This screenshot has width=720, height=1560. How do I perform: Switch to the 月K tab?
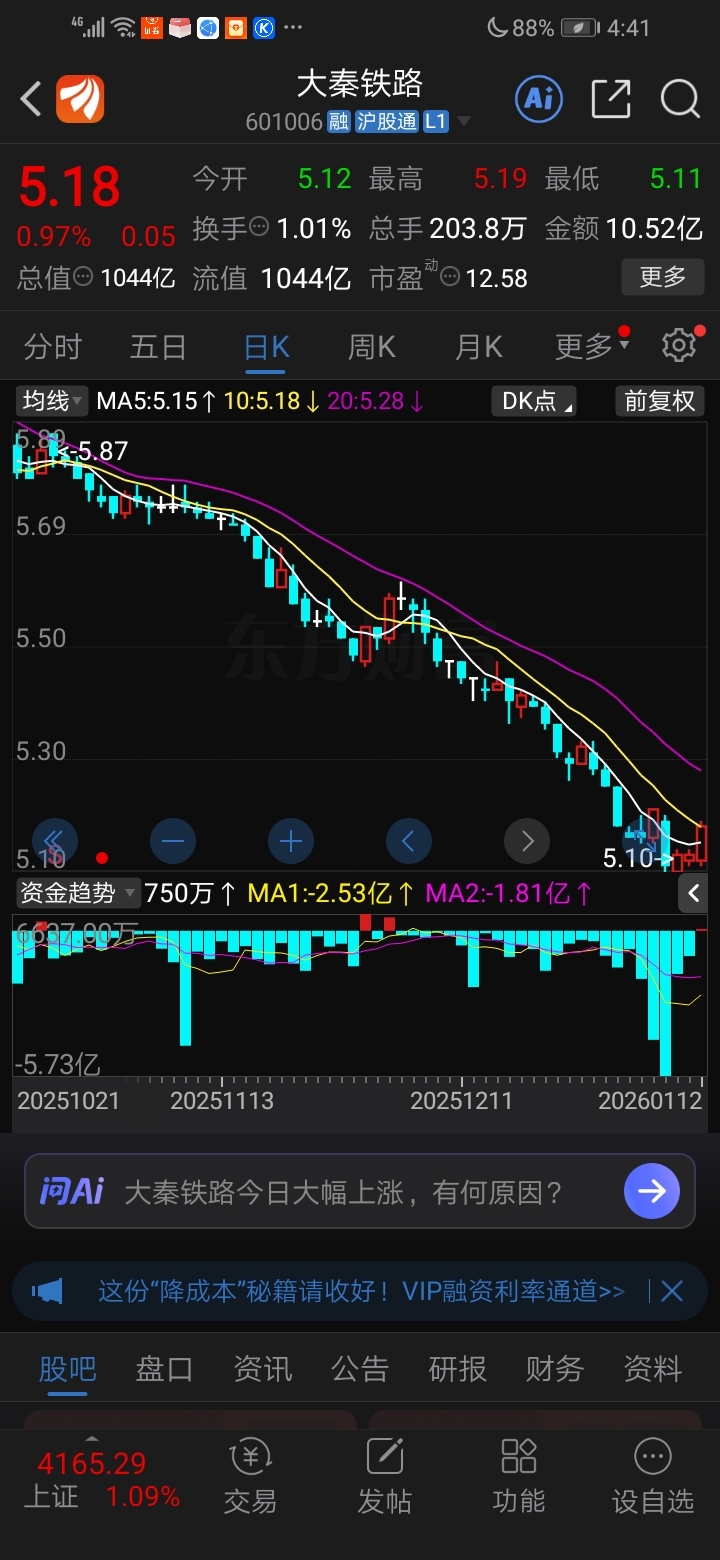click(x=479, y=346)
